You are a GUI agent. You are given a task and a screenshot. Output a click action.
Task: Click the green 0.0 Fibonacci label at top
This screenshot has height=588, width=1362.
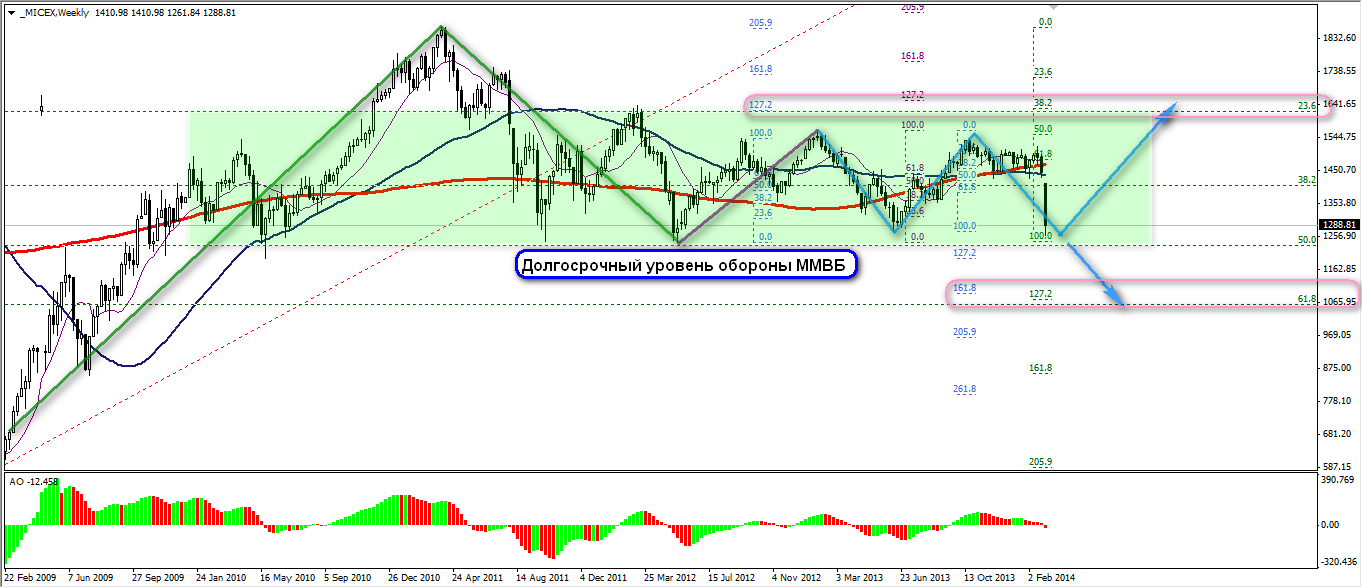(x=1045, y=22)
